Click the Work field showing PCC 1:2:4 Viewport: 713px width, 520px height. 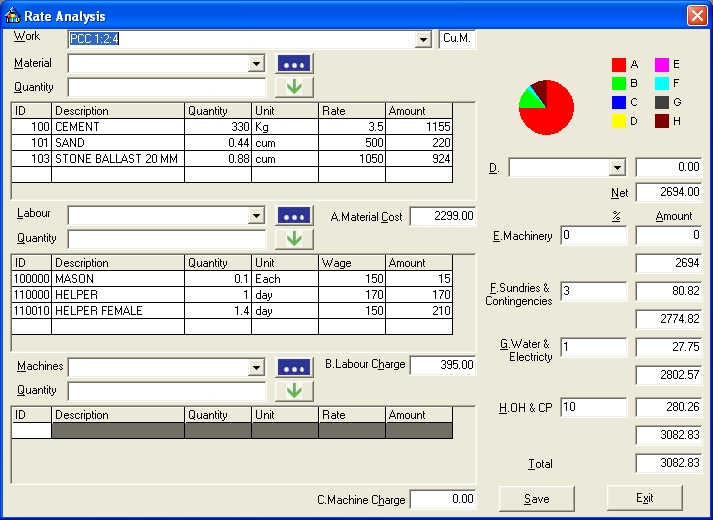[x=249, y=40]
